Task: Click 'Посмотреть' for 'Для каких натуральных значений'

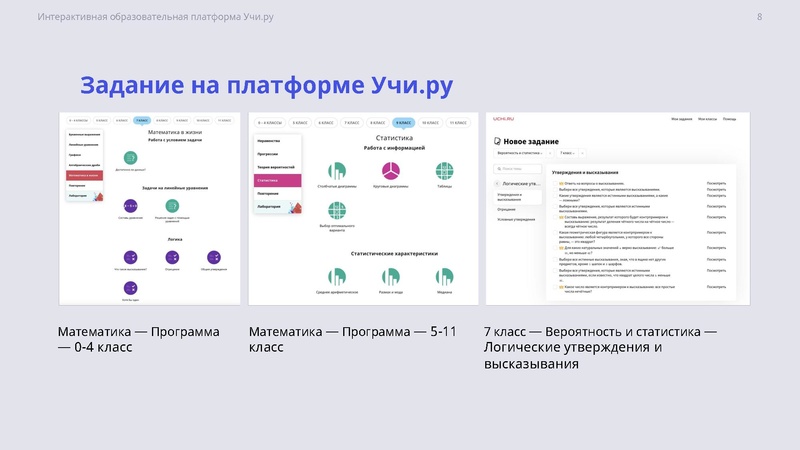Action: [x=716, y=248]
